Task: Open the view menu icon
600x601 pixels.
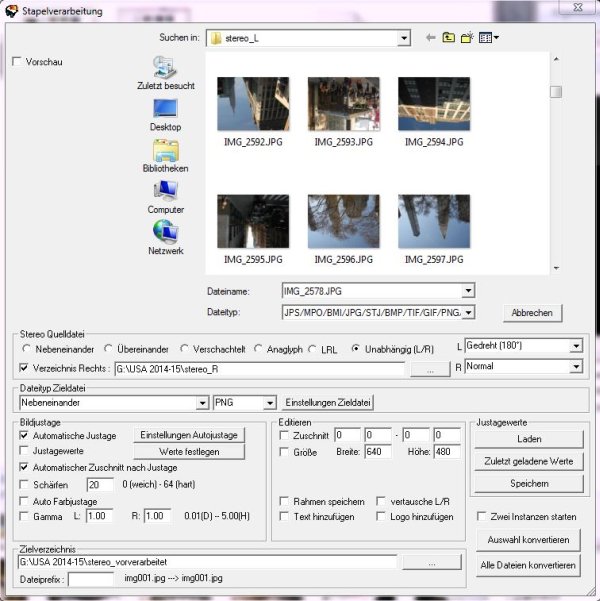Action: [489, 38]
